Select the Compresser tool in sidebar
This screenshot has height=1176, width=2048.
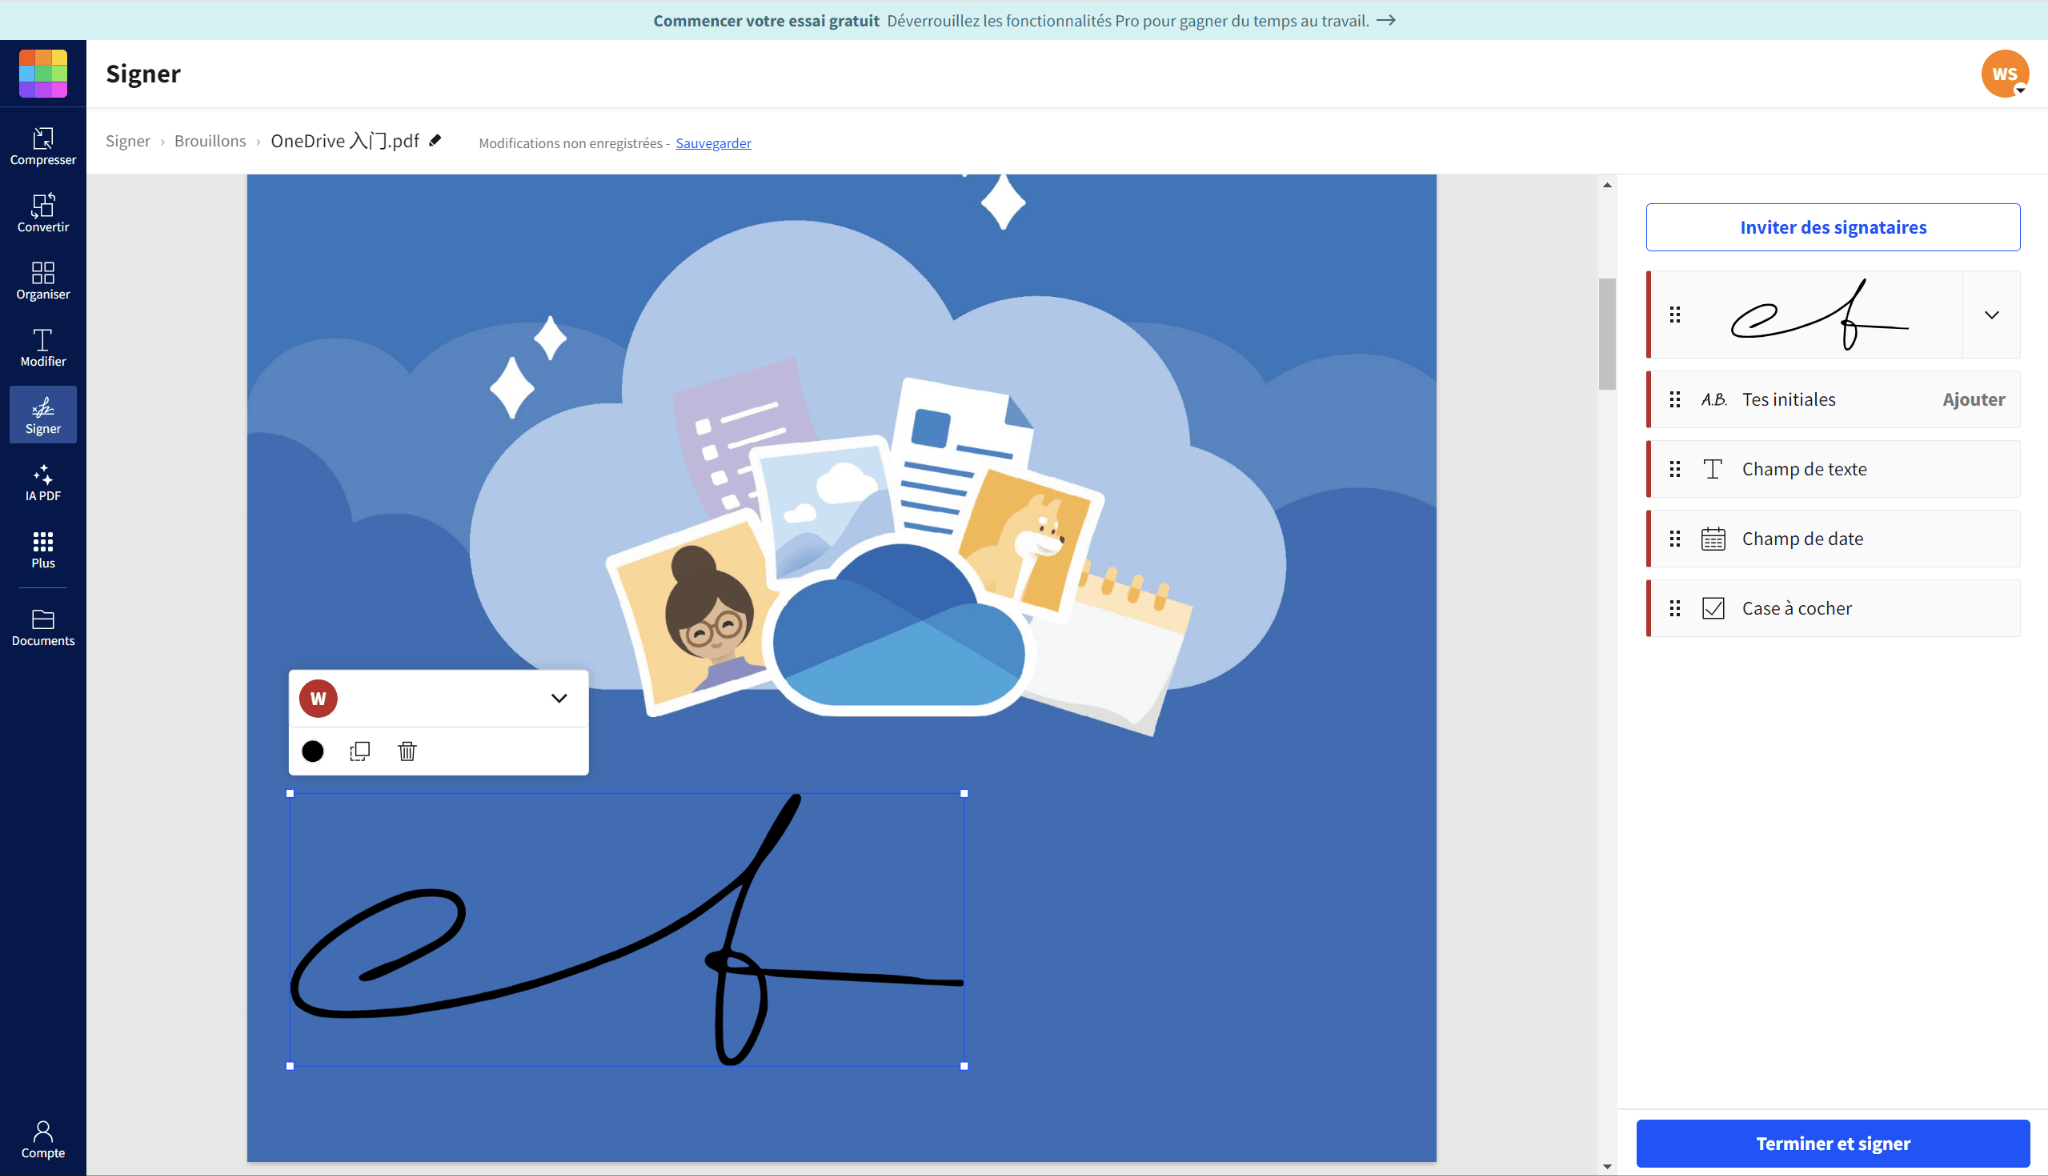click(43, 143)
